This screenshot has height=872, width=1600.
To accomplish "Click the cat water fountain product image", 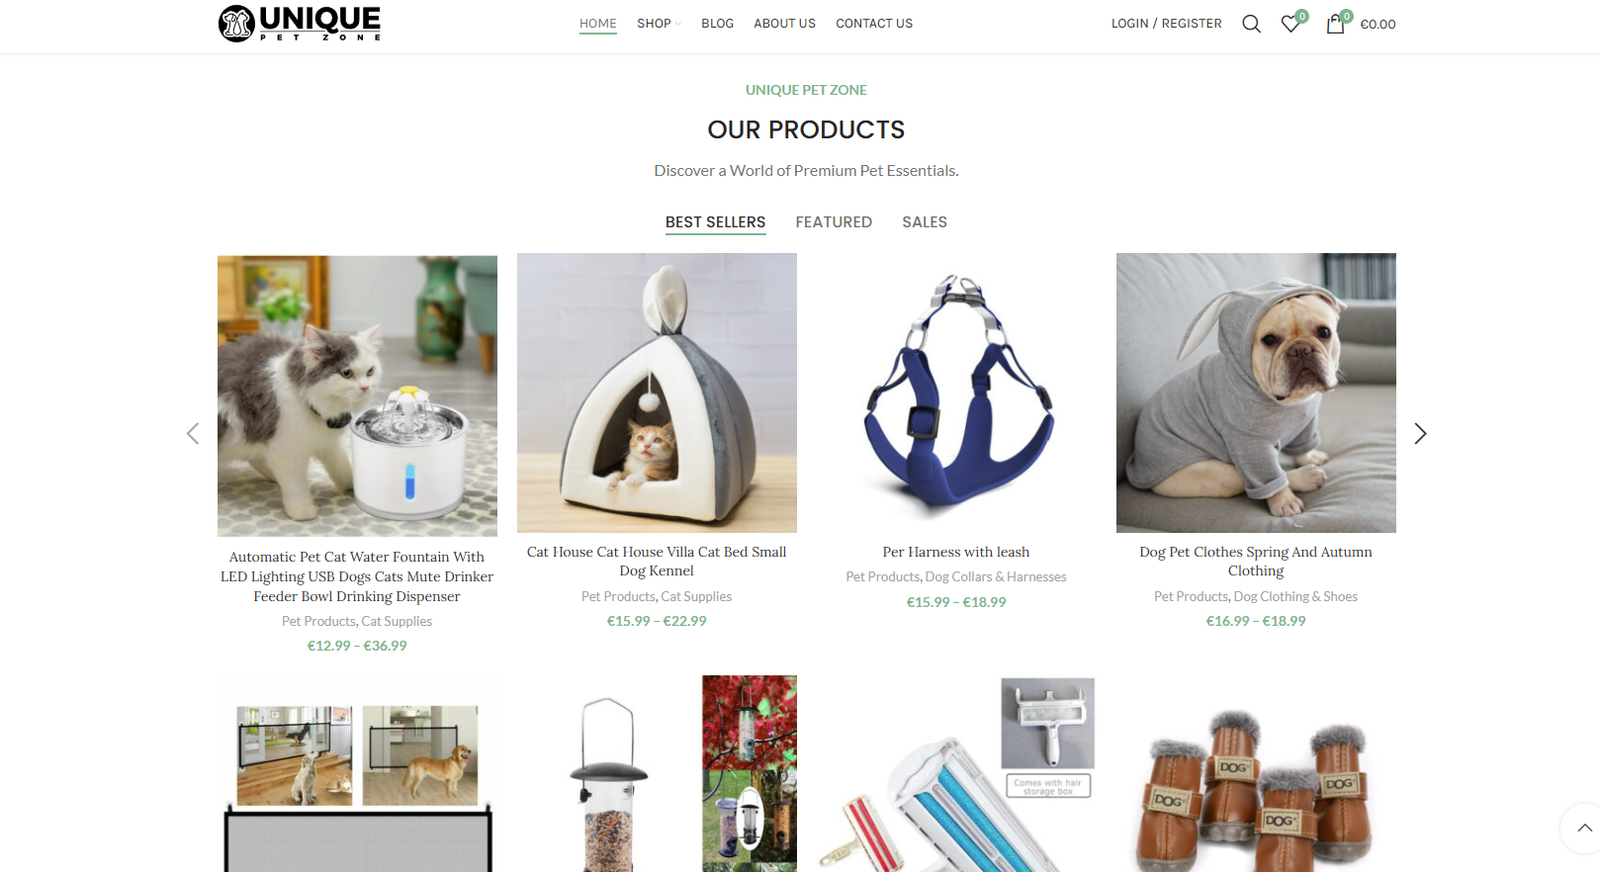I will (x=357, y=396).
